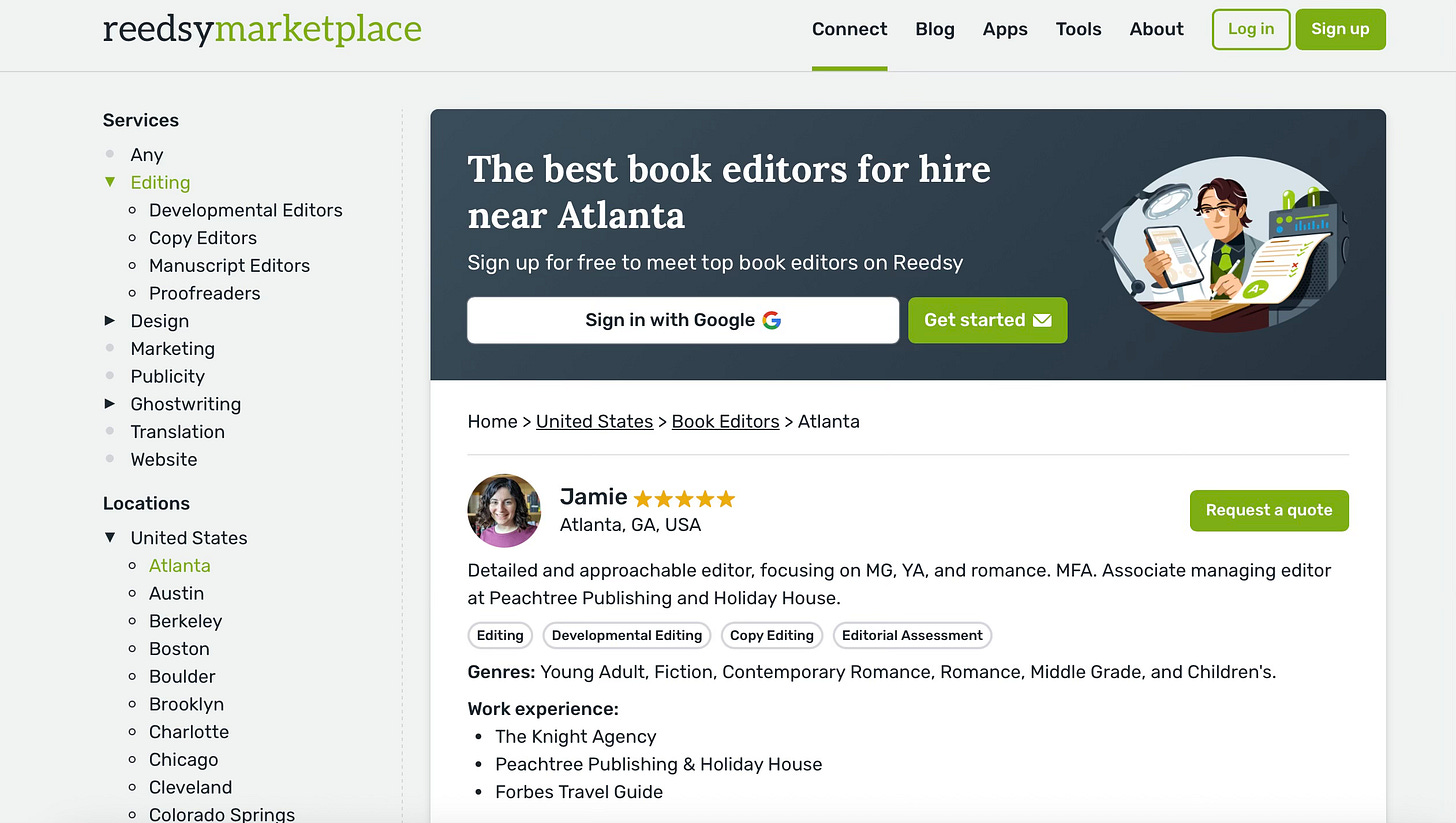Collapse the Editing services section
The width and height of the screenshot is (1456, 823).
[110, 182]
